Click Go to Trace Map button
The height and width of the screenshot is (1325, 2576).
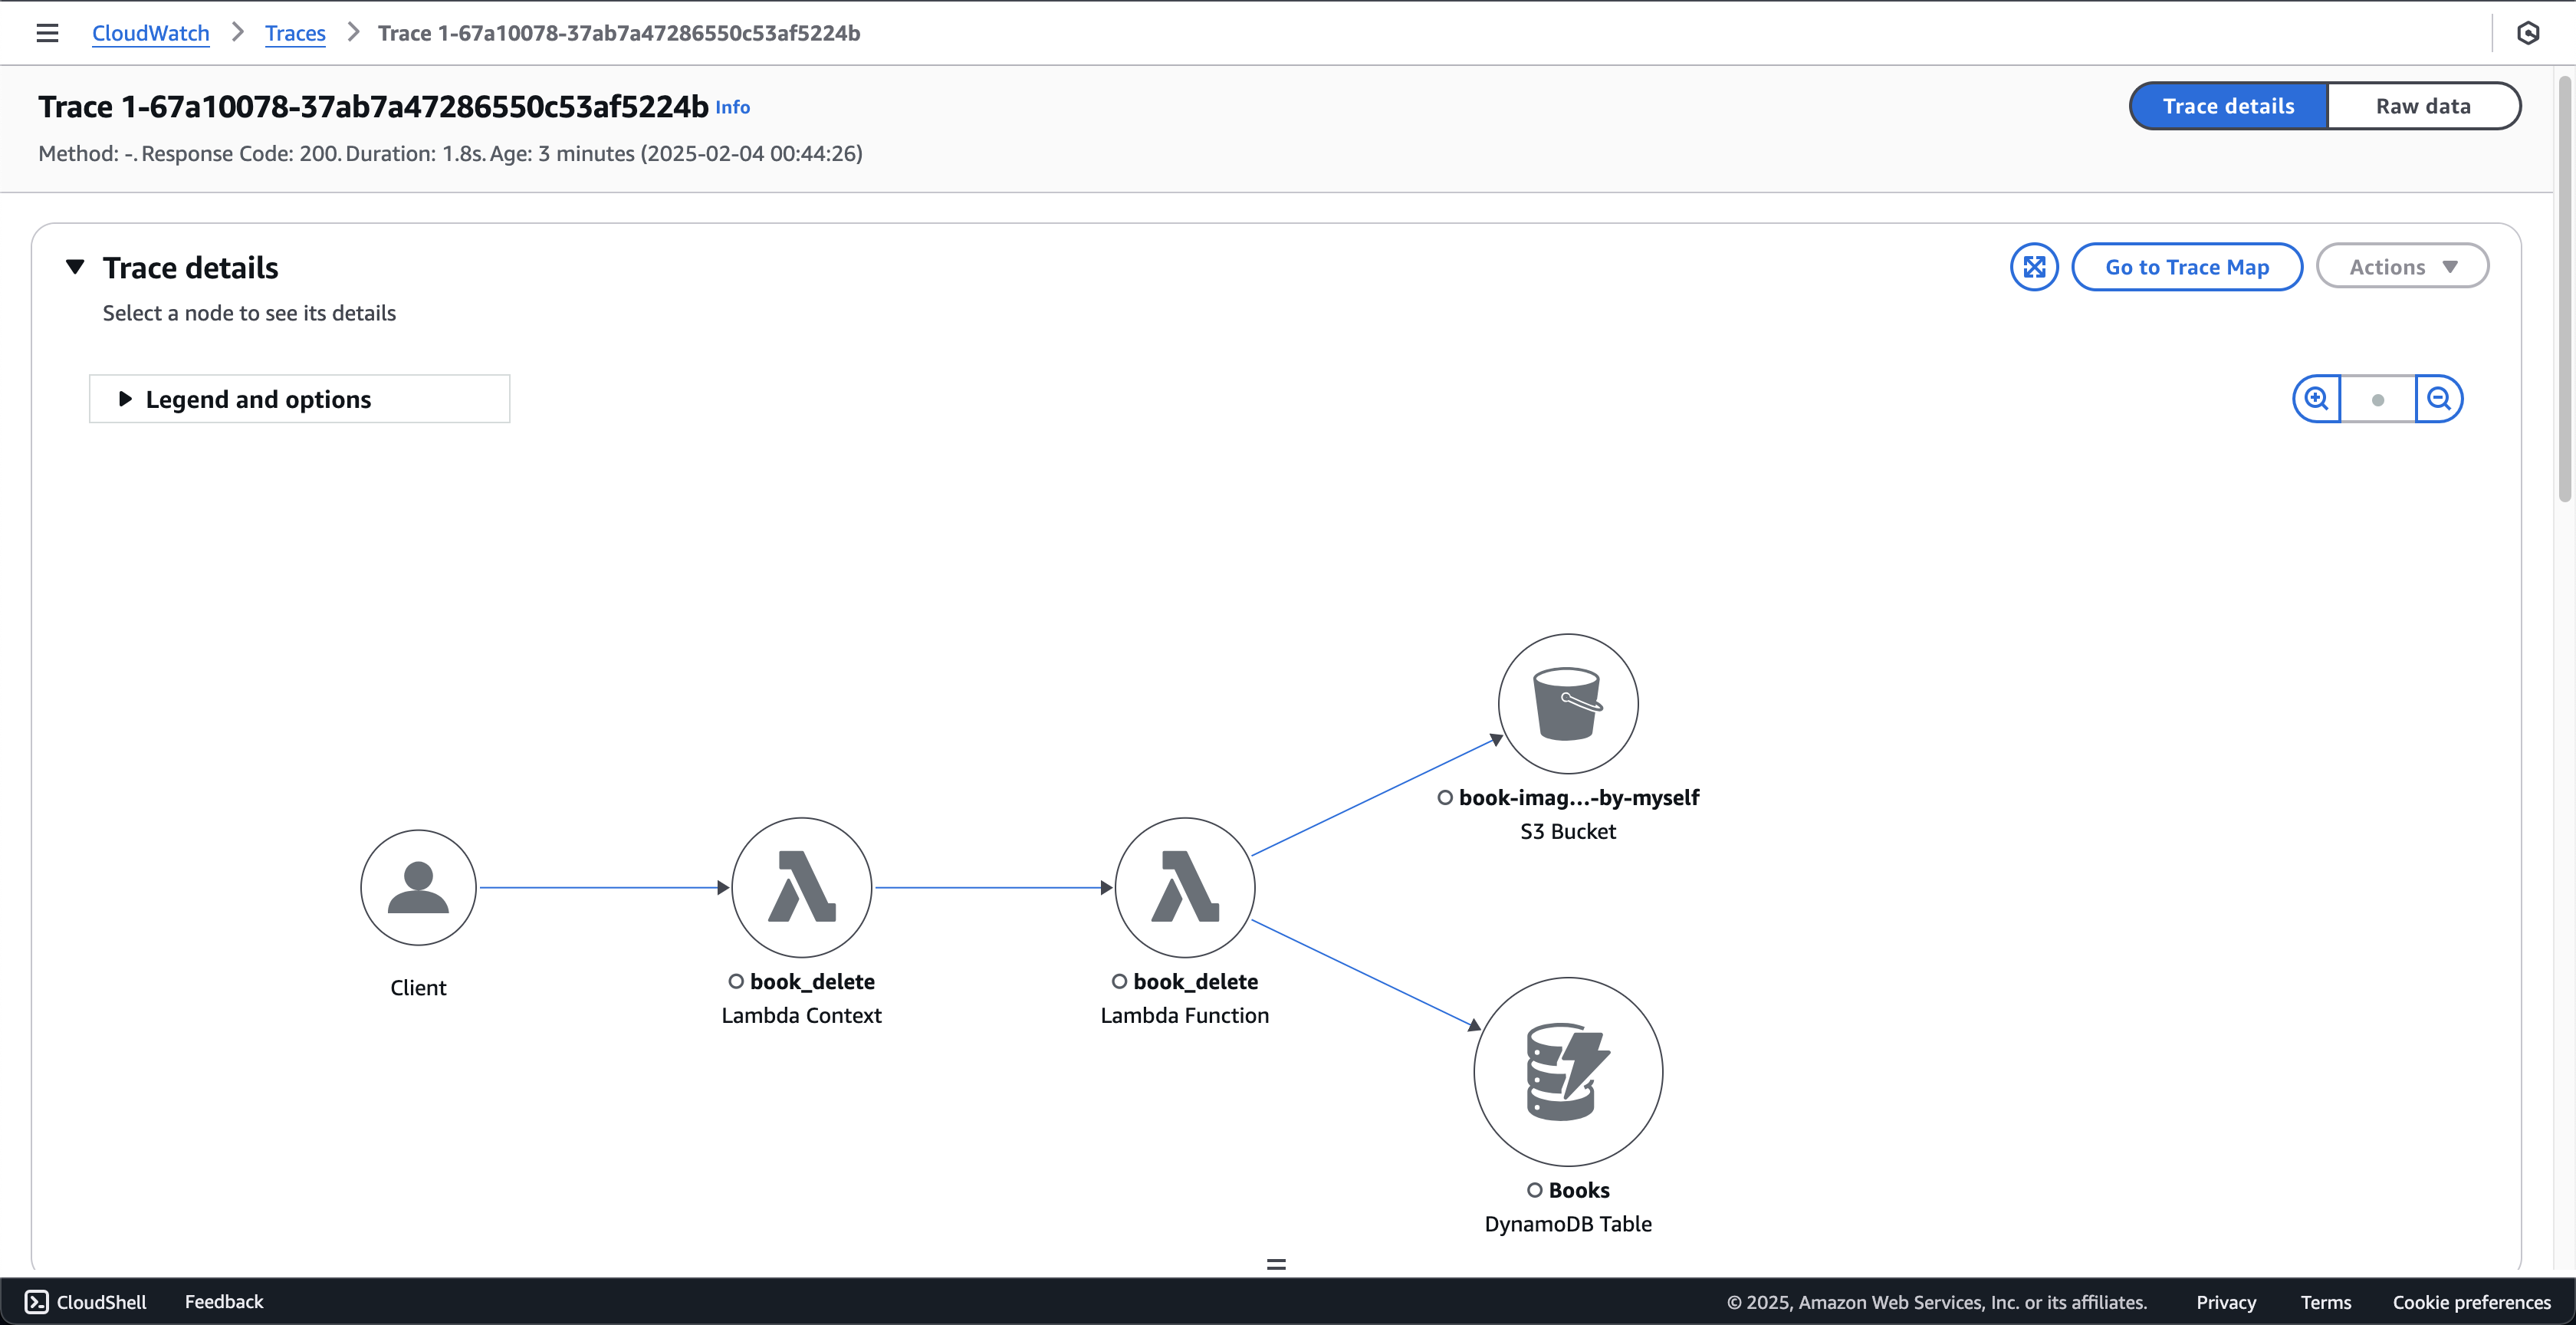(2186, 265)
